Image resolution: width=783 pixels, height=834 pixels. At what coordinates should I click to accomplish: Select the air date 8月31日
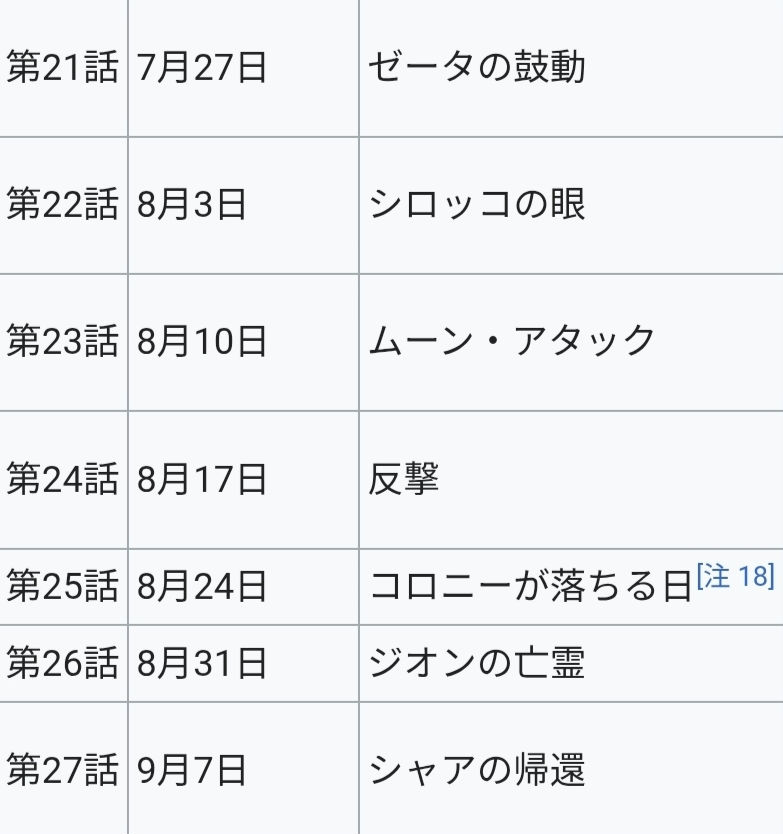pyautogui.click(x=203, y=663)
